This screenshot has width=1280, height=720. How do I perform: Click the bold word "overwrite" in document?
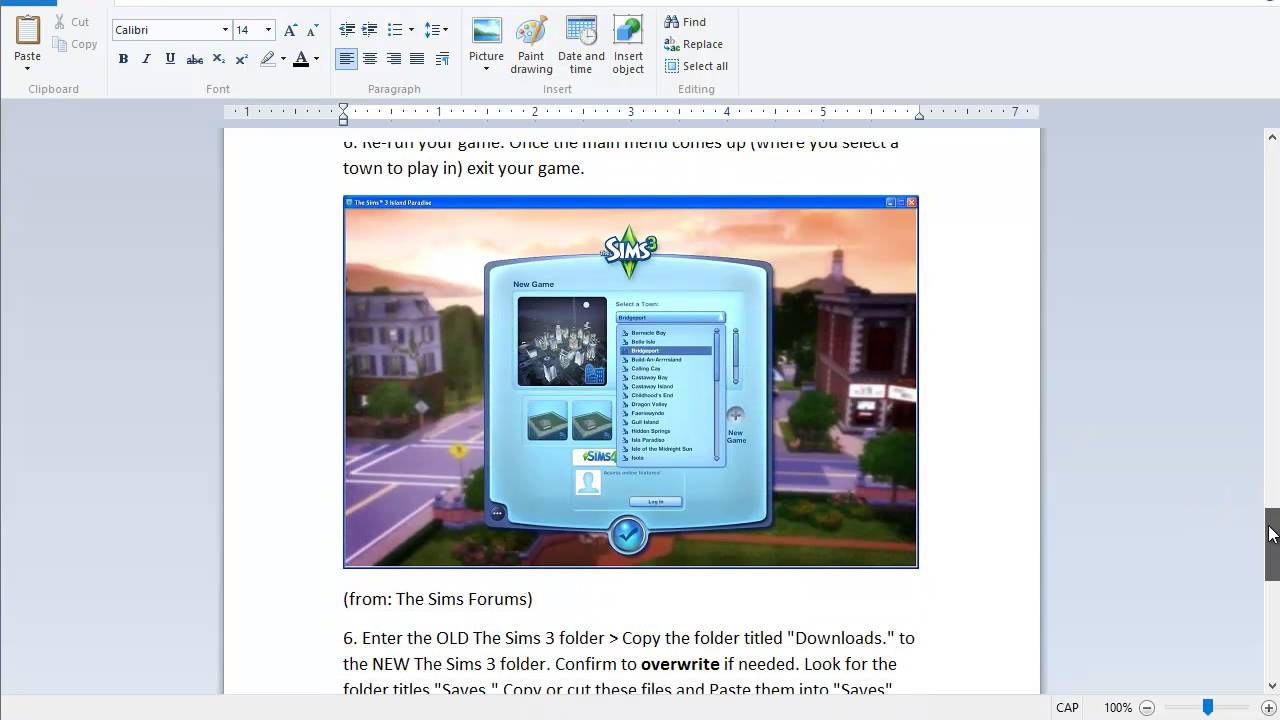[x=680, y=664]
